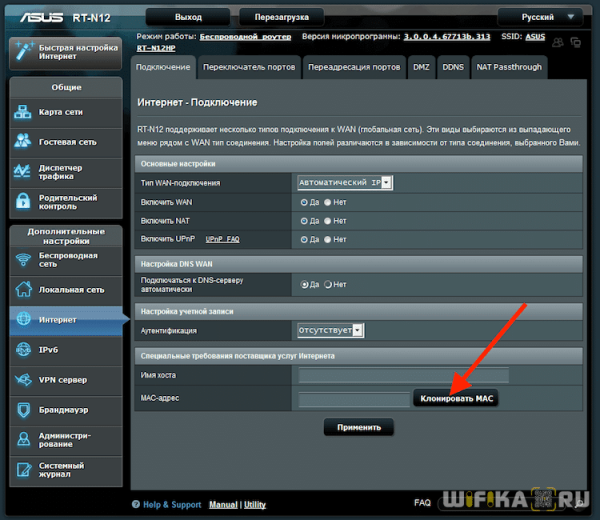The image size is (600, 520).
Task: Click the ASUS logo
Action: pyautogui.click(x=41, y=17)
